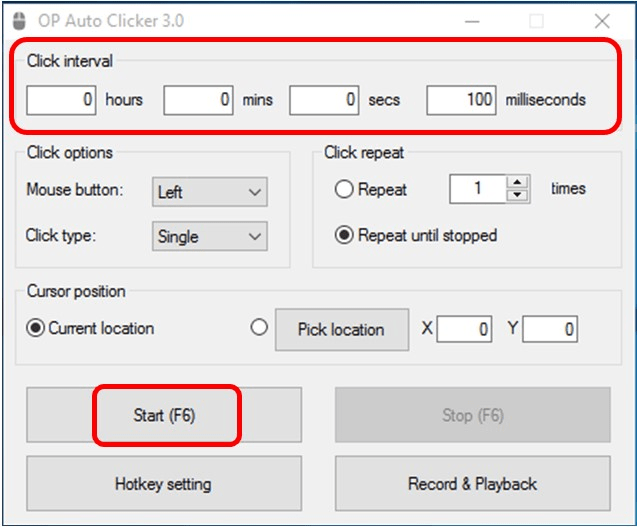Click the OP Auto Clicker mouse icon

click(18, 21)
